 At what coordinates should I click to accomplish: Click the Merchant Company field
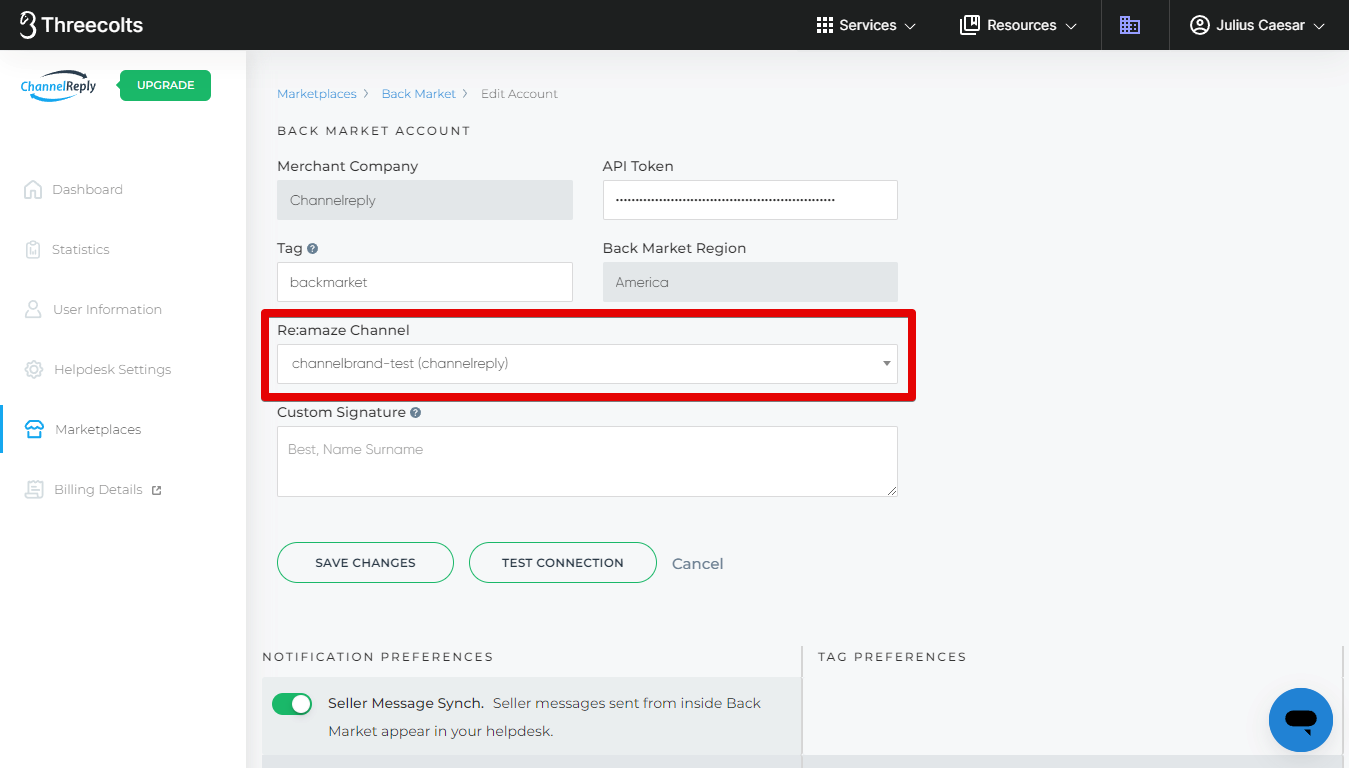point(425,200)
